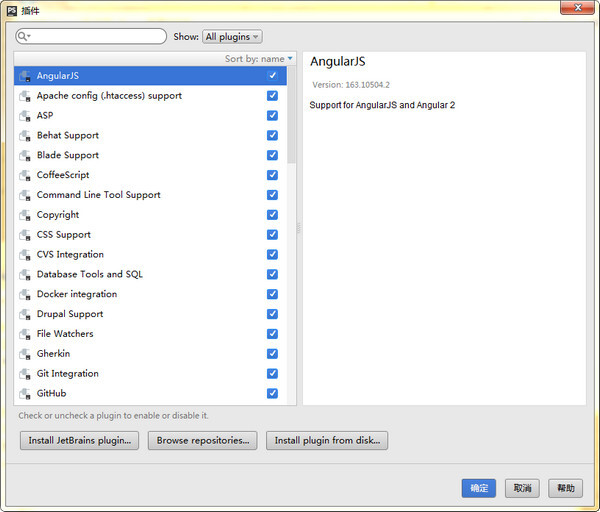Image resolution: width=600 pixels, height=512 pixels.
Task: Open help with the 帮助 button
Action: click(x=566, y=488)
